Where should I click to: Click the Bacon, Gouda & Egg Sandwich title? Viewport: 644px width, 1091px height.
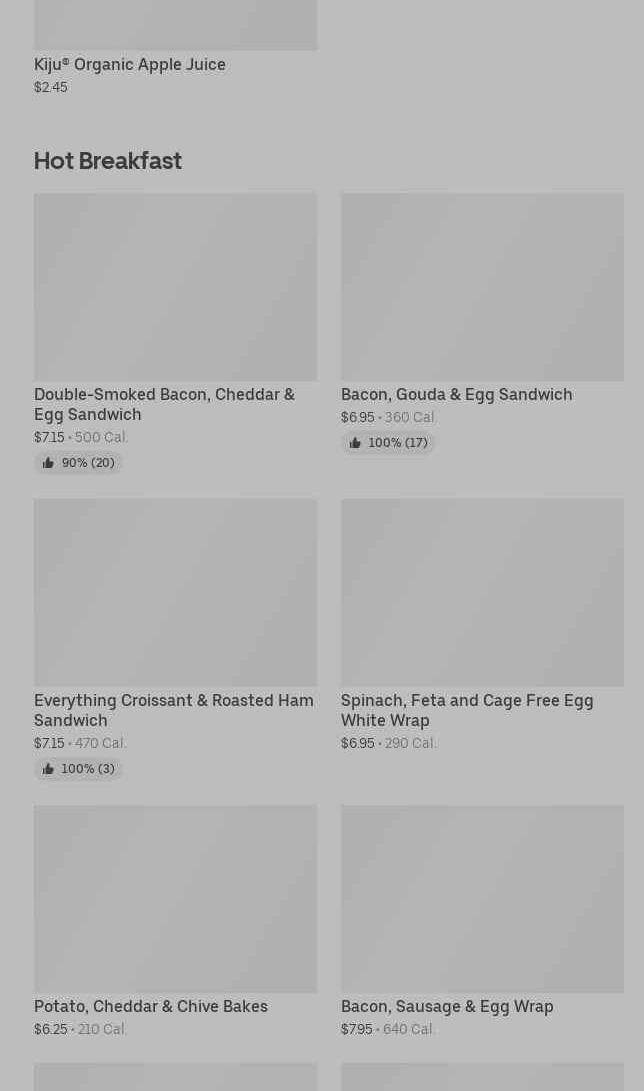click(457, 394)
